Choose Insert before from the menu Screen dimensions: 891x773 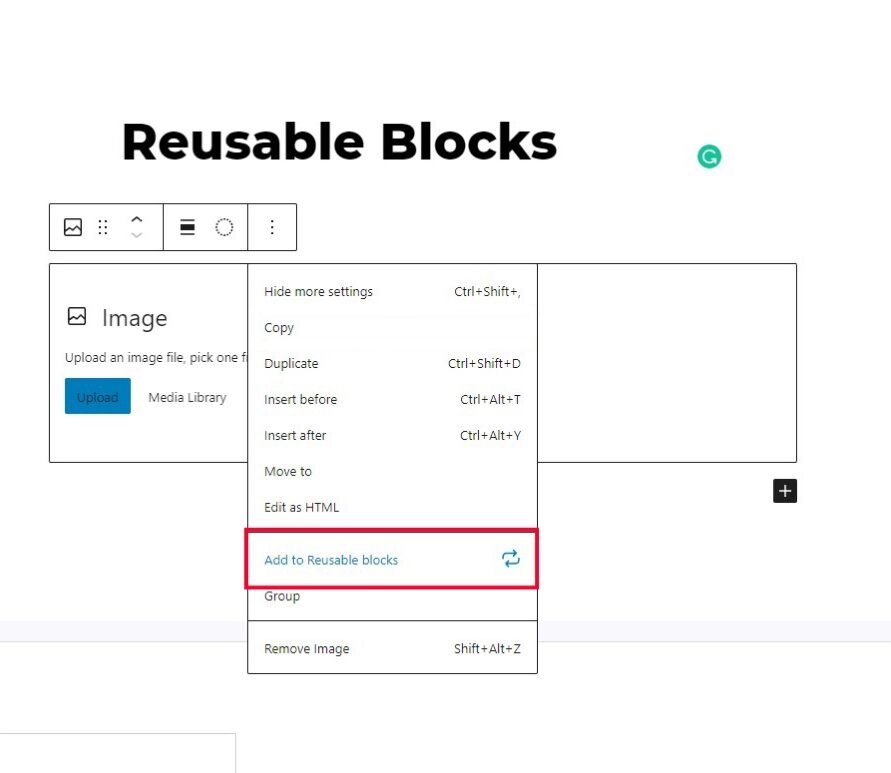pyautogui.click(x=300, y=400)
